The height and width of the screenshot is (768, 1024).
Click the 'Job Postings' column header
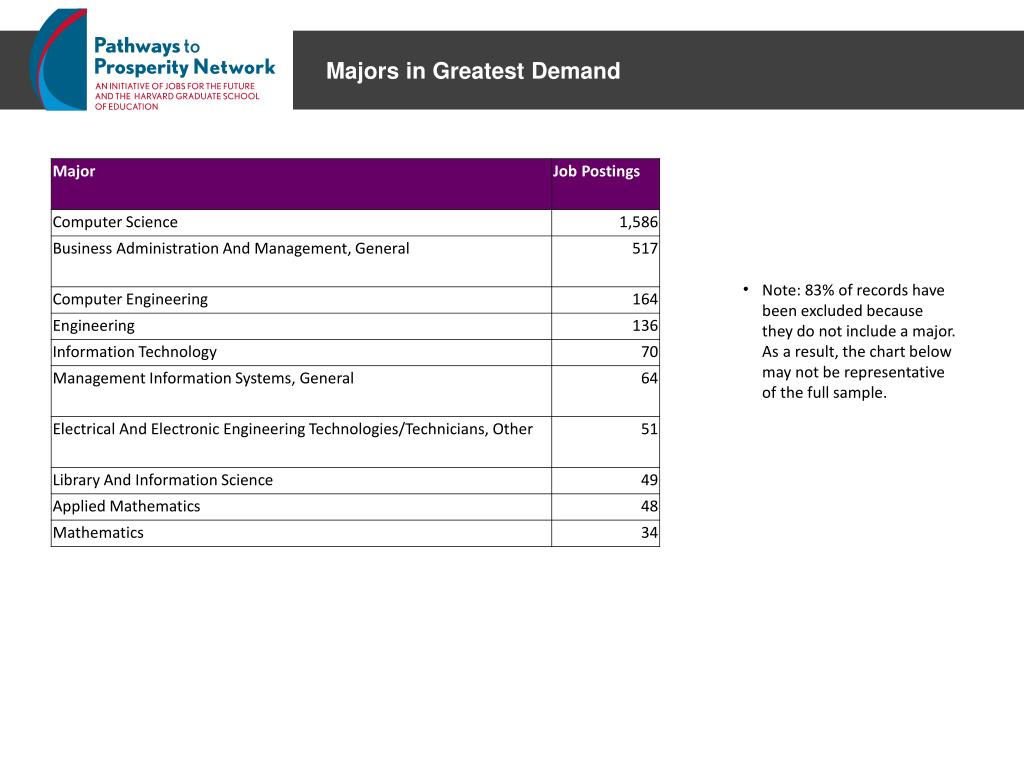coord(605,184)
